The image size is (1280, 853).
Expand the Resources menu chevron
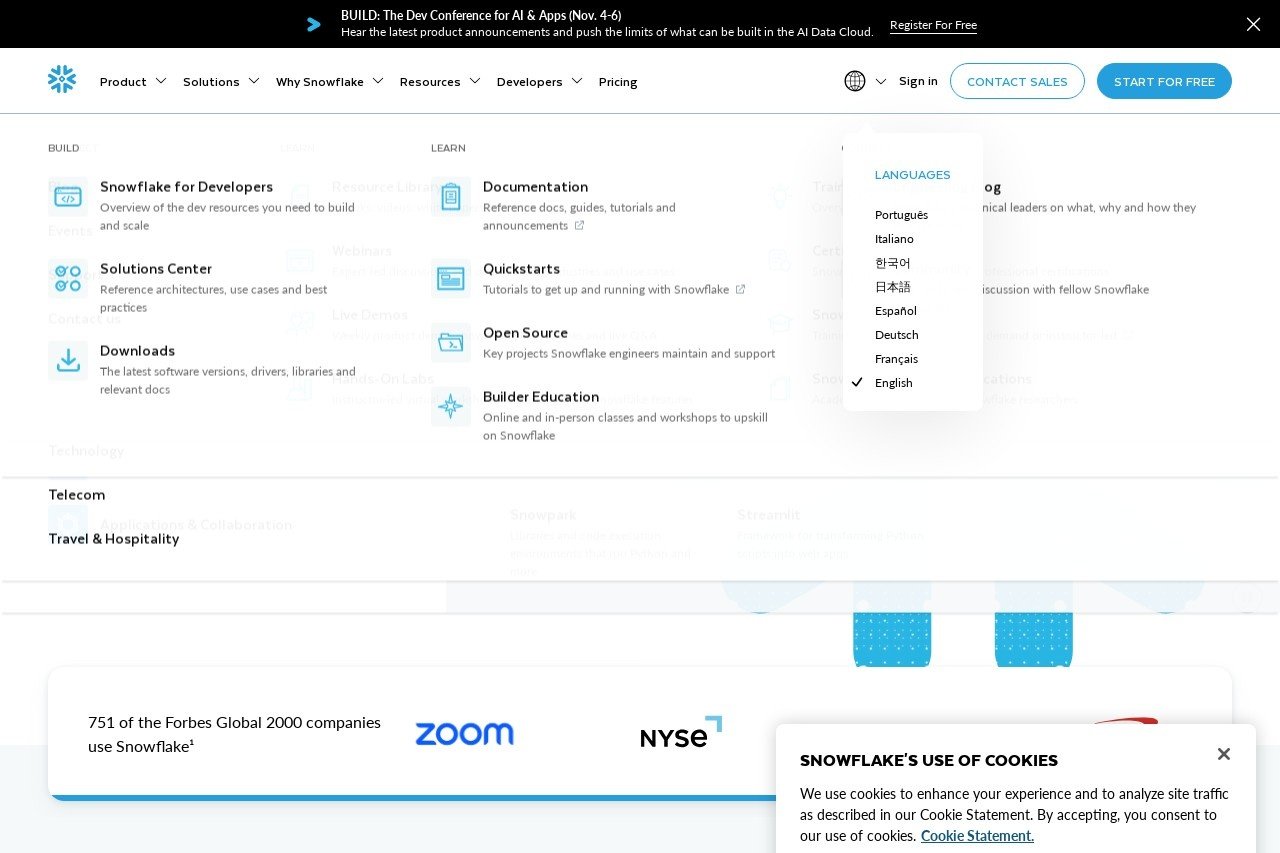point(475,81)
